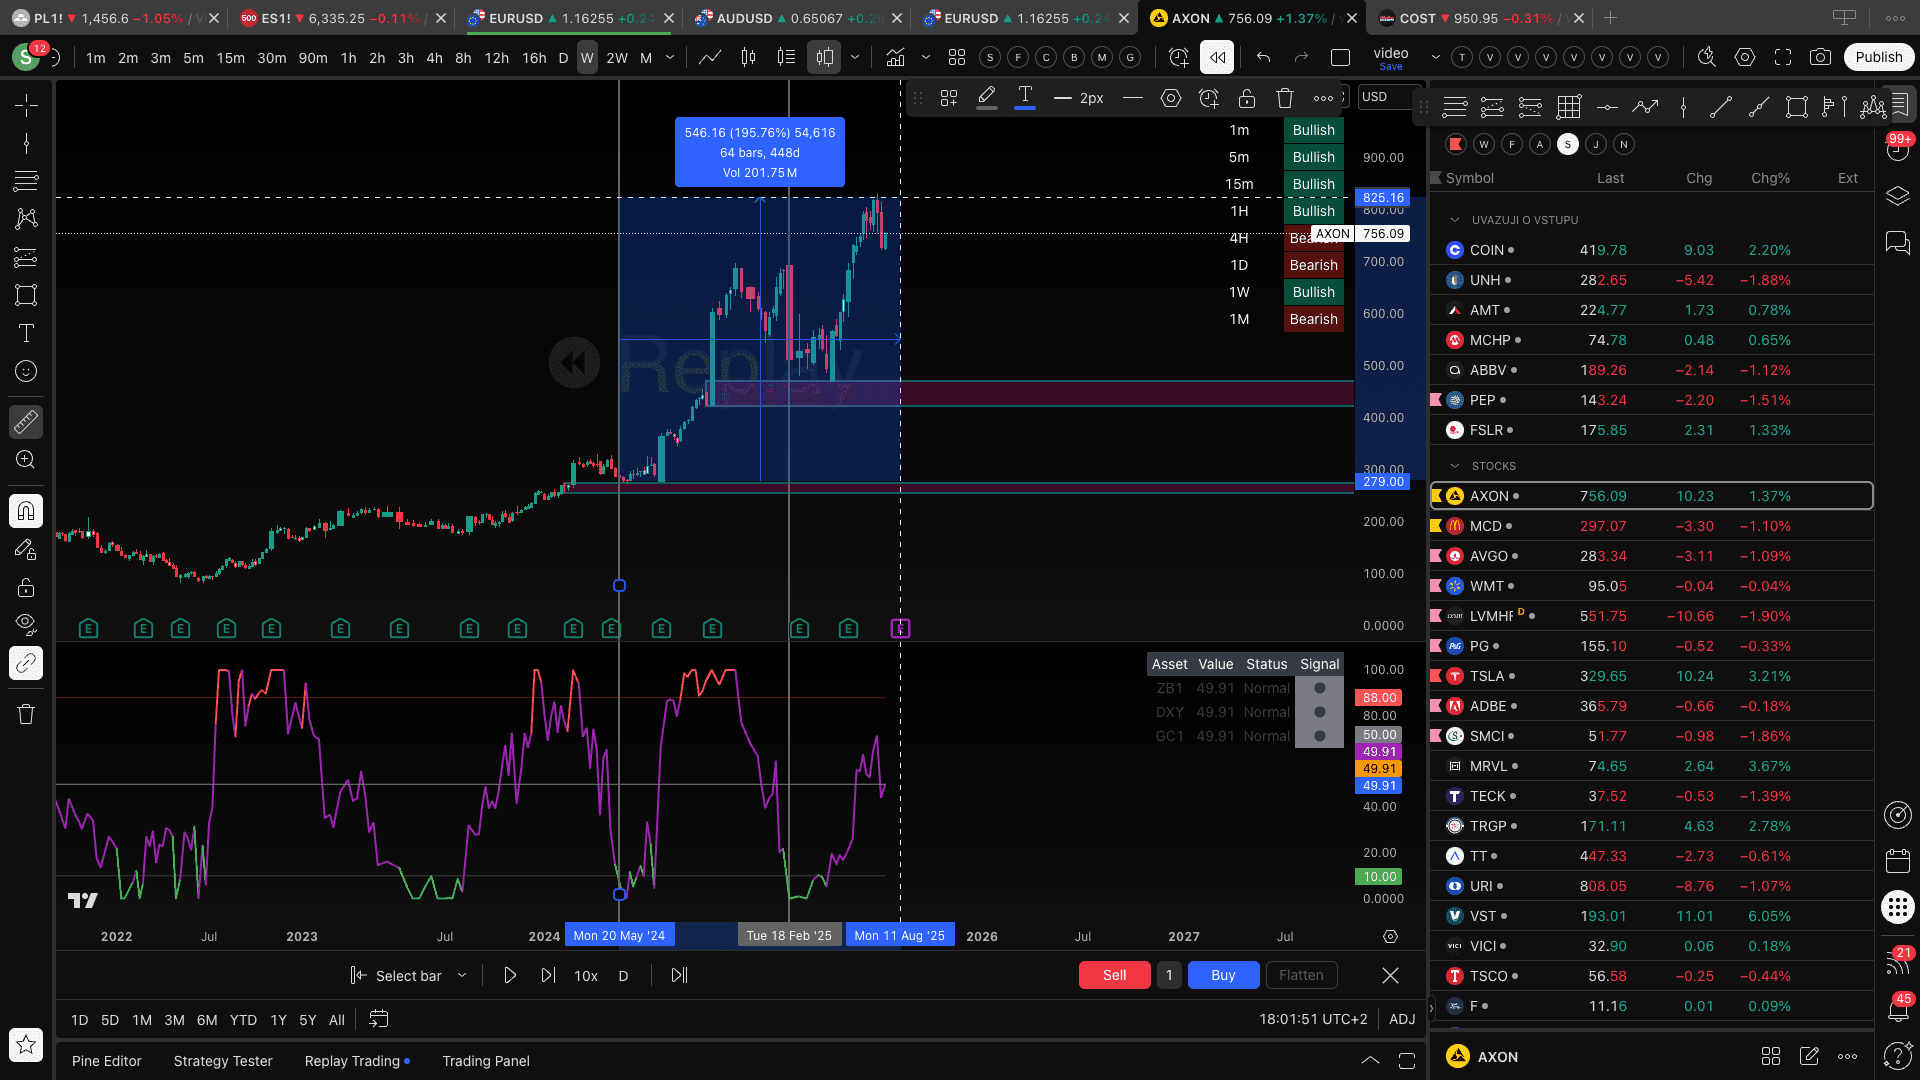
Task: Enable the W watchlist filter circle
Action: tap(1484, 144)
